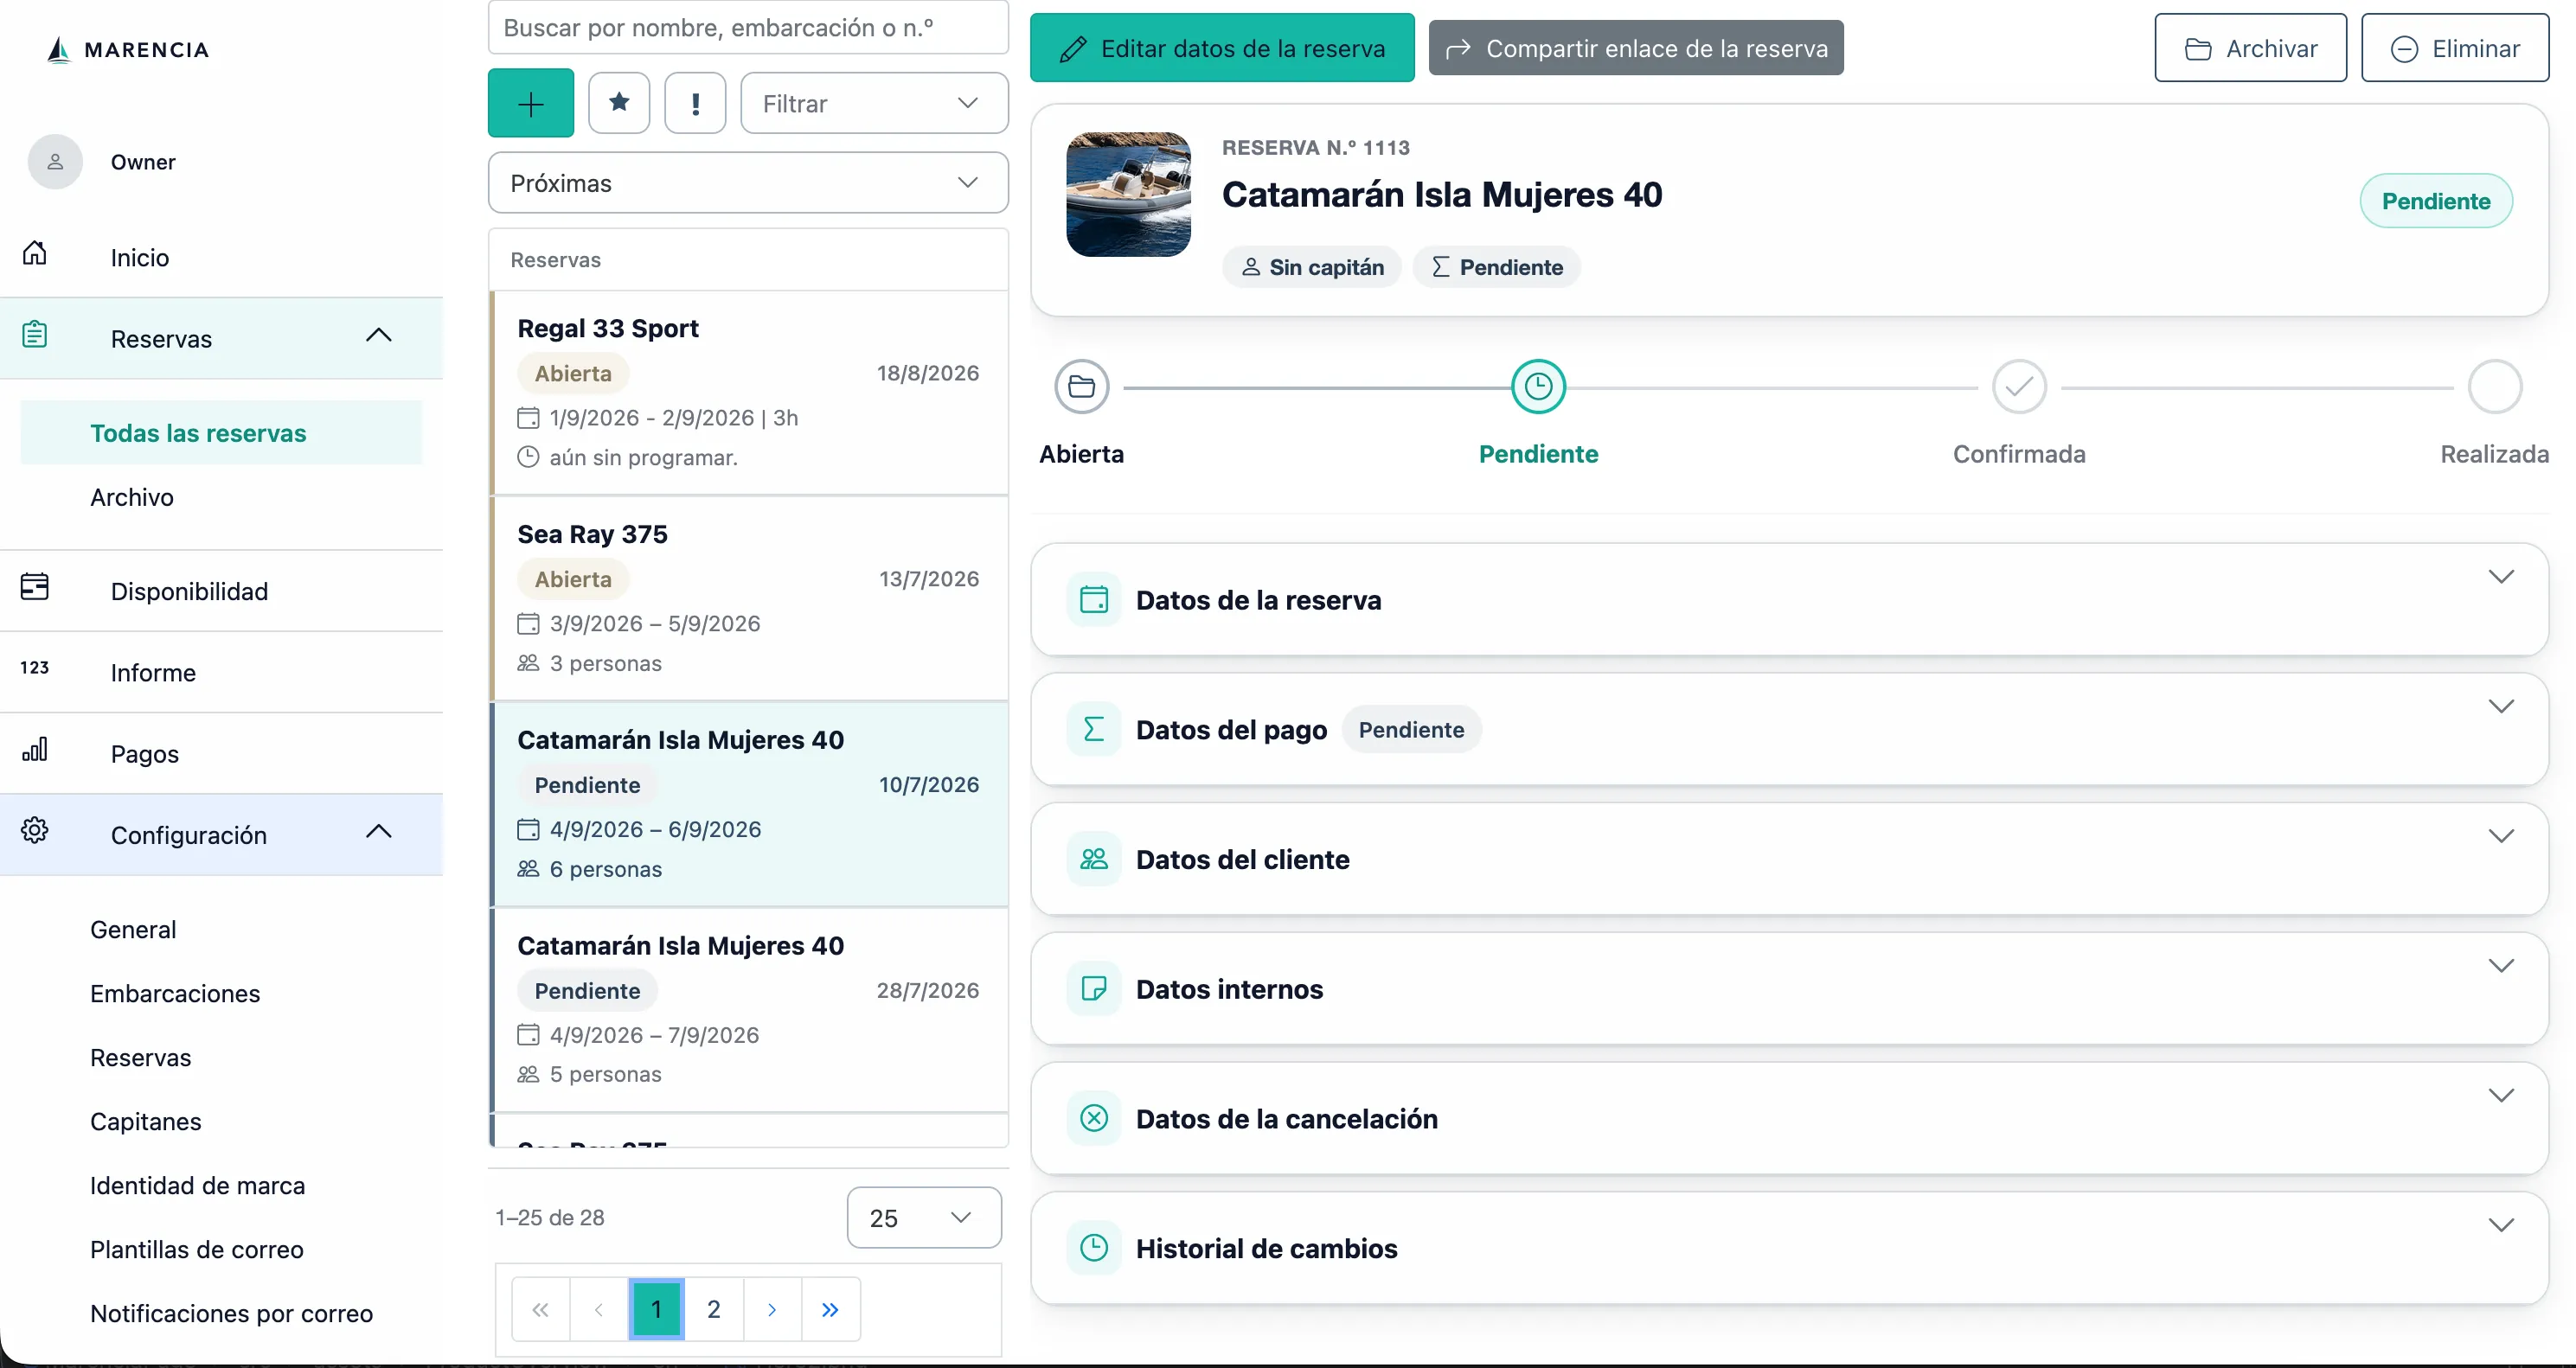Click the Realizada empty circle step
This screenshot has height=1368, width=2576.
click(2495, 387)
